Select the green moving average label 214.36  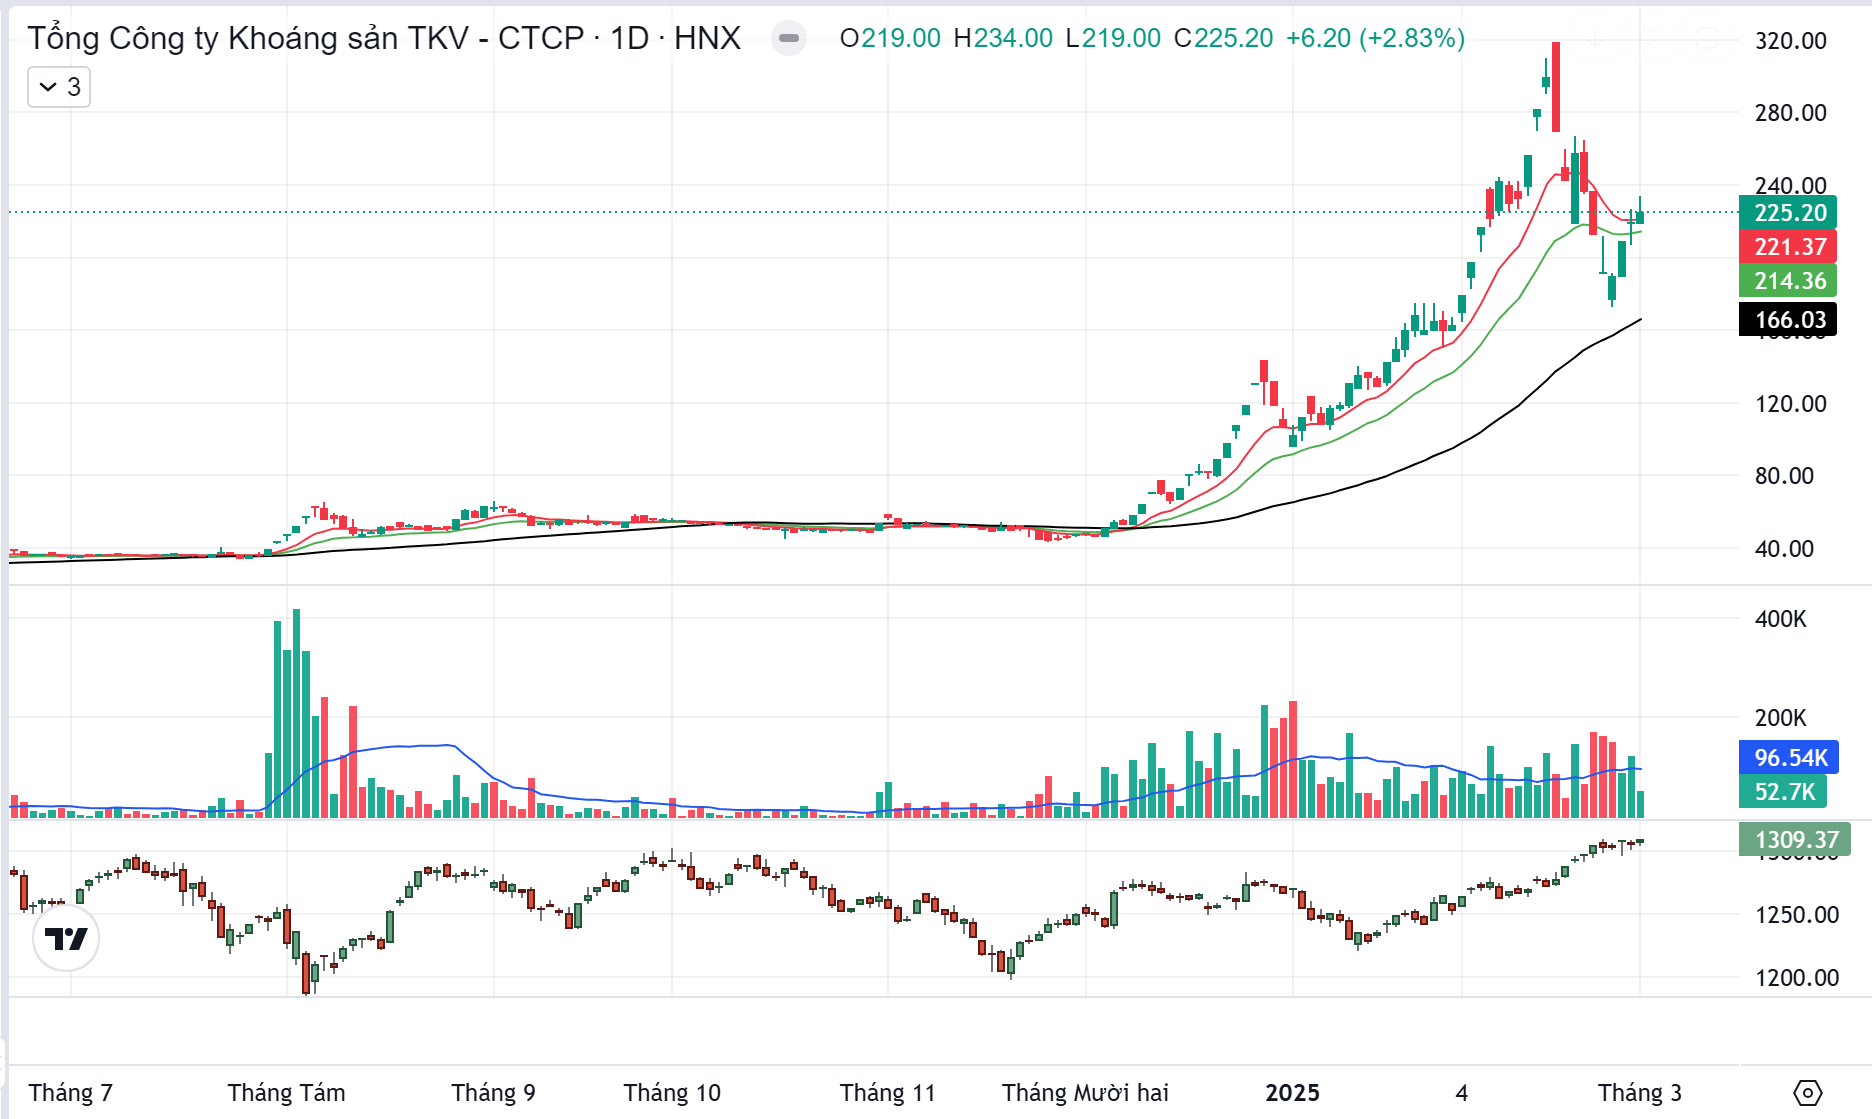pos(1789,281)
